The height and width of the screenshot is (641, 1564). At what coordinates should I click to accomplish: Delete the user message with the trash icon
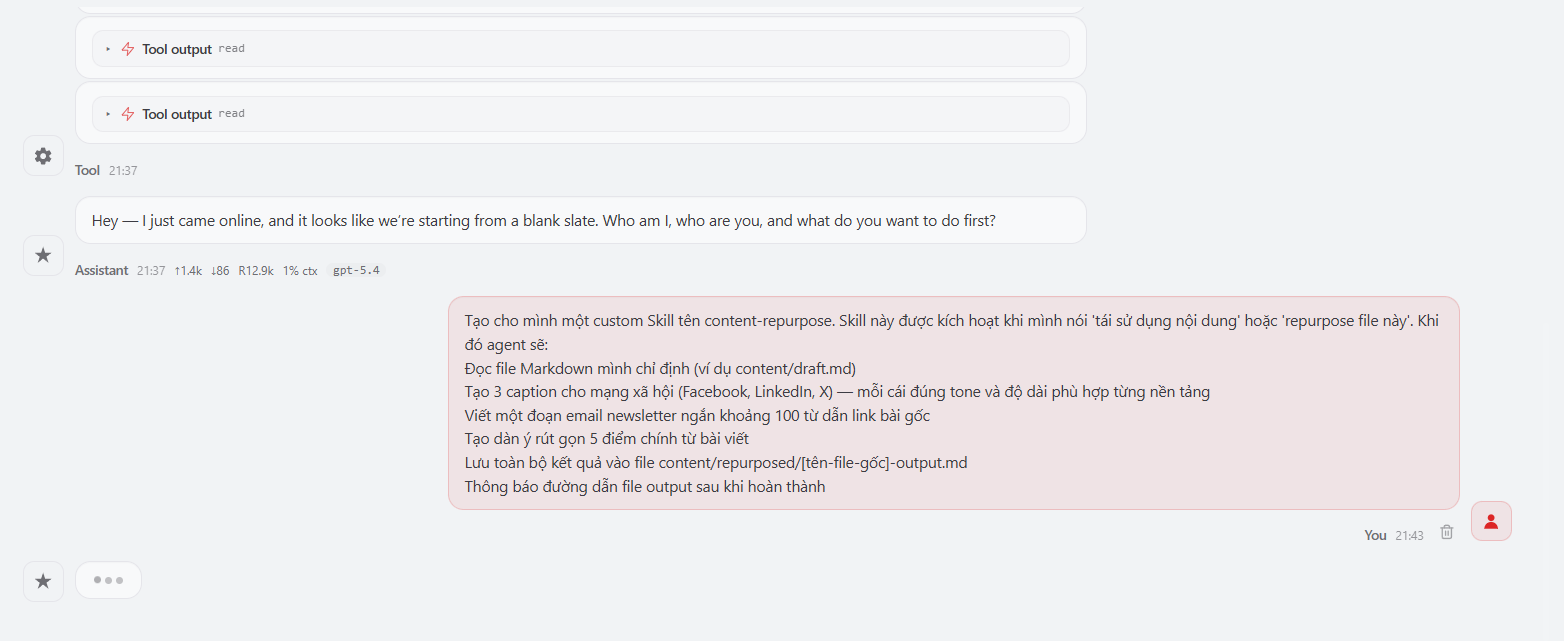(1446, 533)
